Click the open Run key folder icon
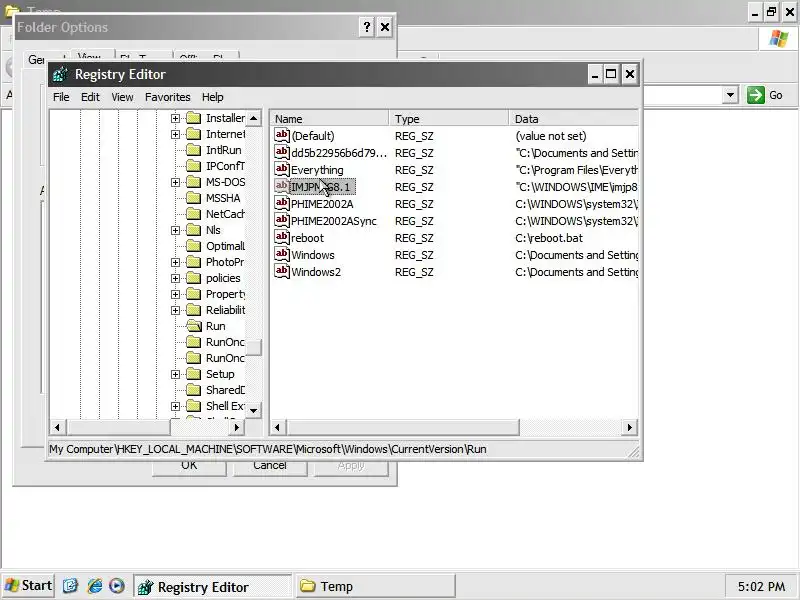Screen dimensions: 800x600 [x=193, y=326]
